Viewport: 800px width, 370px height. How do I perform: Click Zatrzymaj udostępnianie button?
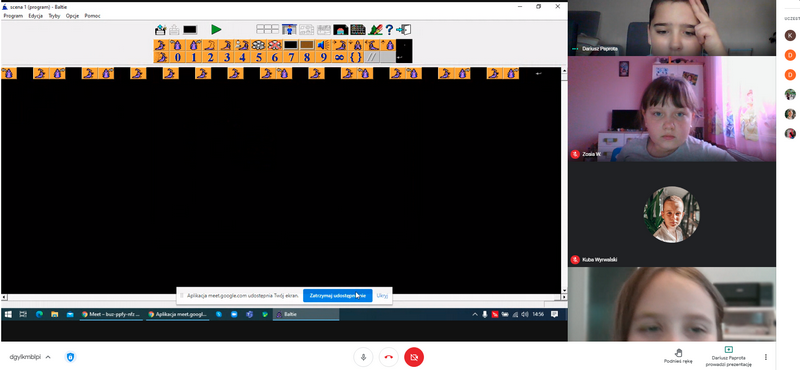[338, 295]
